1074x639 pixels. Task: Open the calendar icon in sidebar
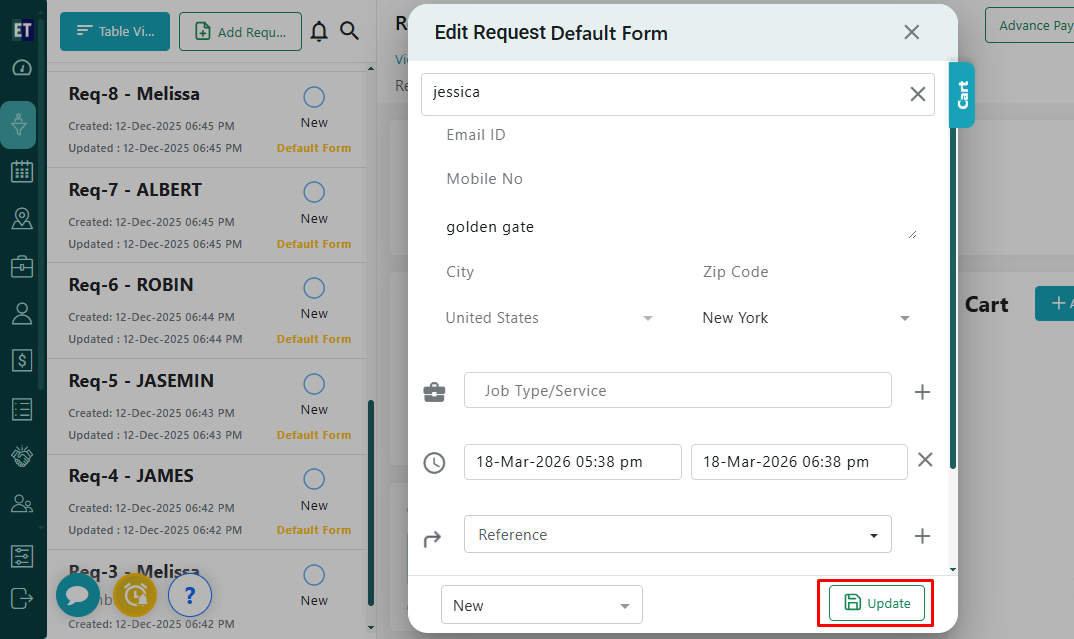click(x=22, y=171)
